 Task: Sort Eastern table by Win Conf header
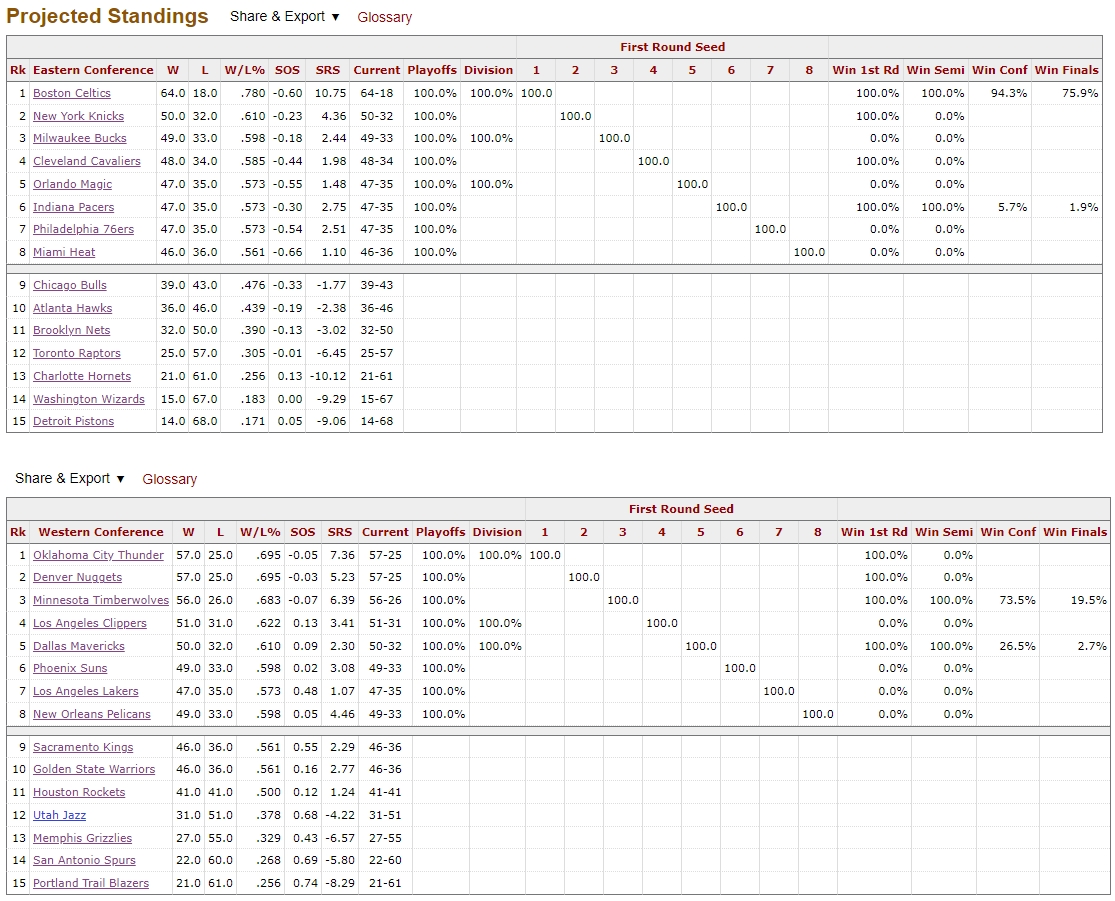tap(1000, 70)
